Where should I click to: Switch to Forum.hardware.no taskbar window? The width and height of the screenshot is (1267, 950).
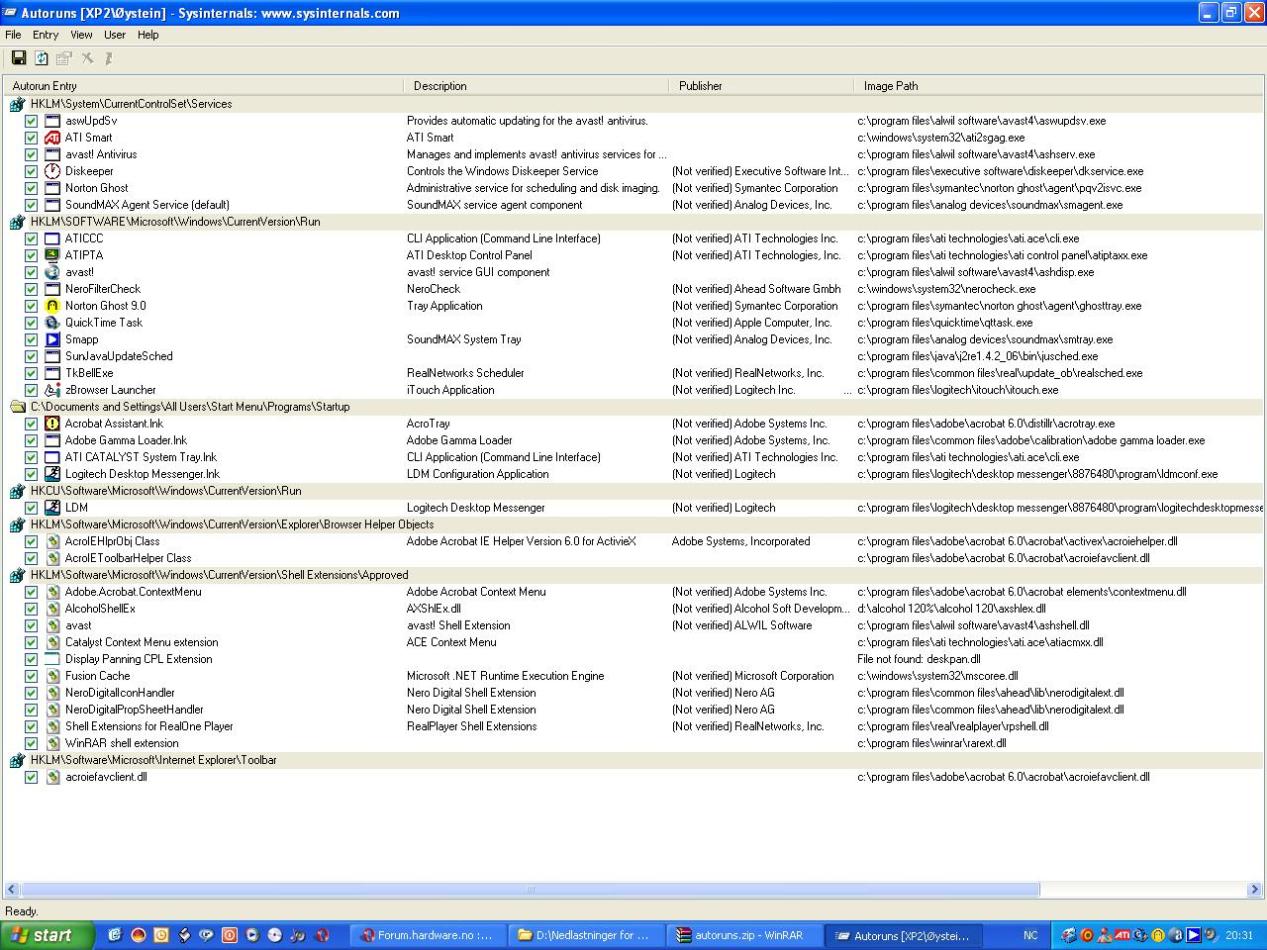coord(428,936)
